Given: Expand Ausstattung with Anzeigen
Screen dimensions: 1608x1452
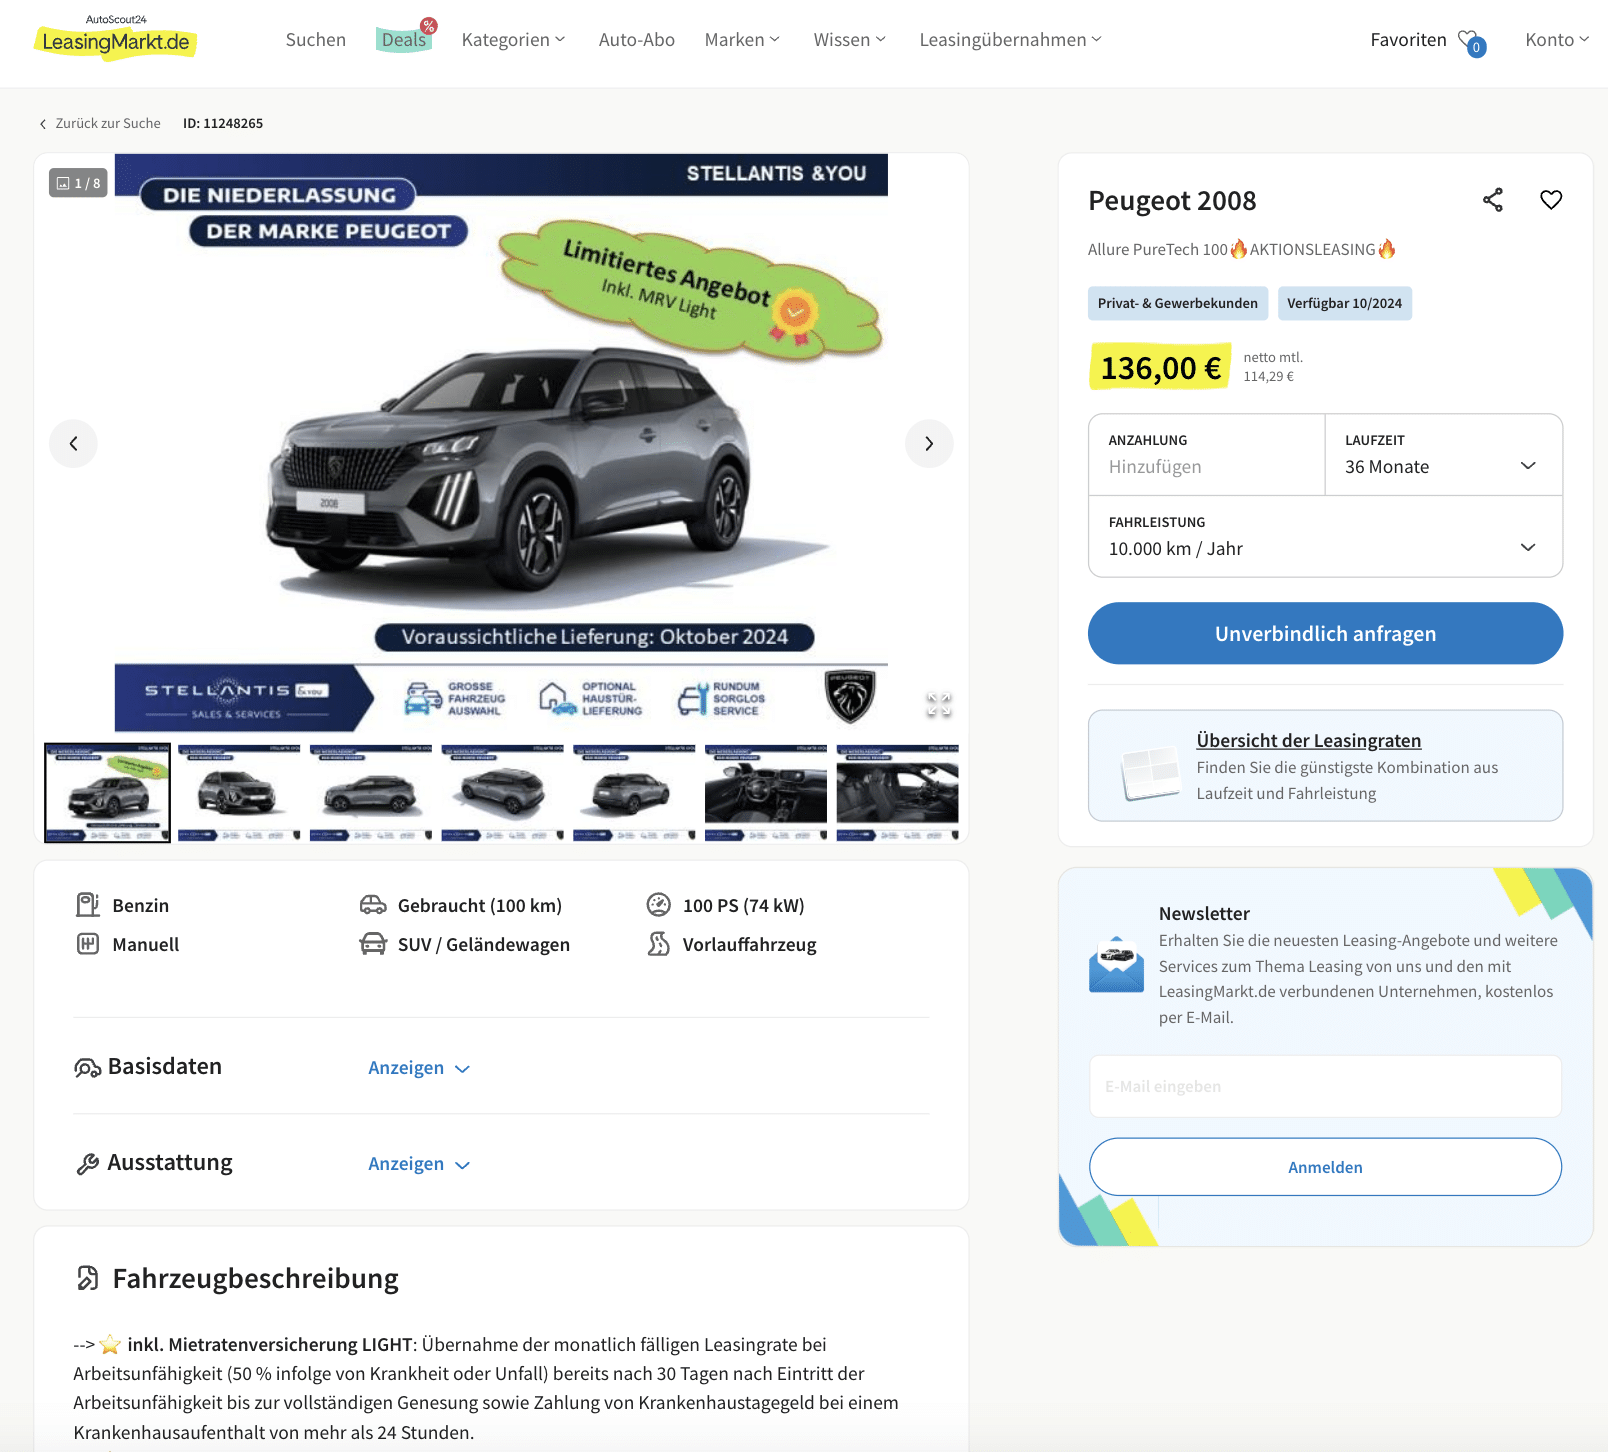Looking at the screenshot, I should click(419, 1164).
